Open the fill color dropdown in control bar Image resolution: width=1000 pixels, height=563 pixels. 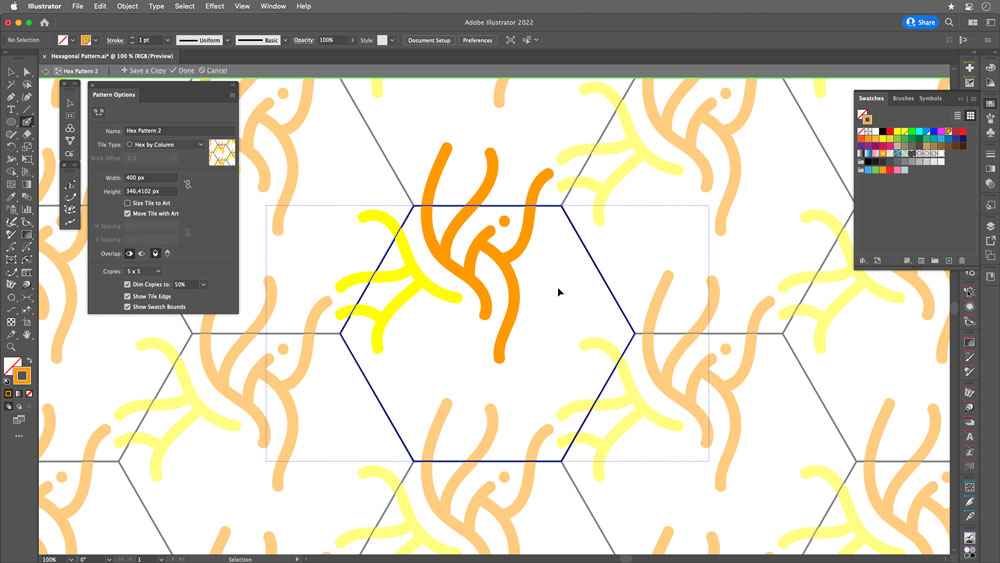point(73,40)
